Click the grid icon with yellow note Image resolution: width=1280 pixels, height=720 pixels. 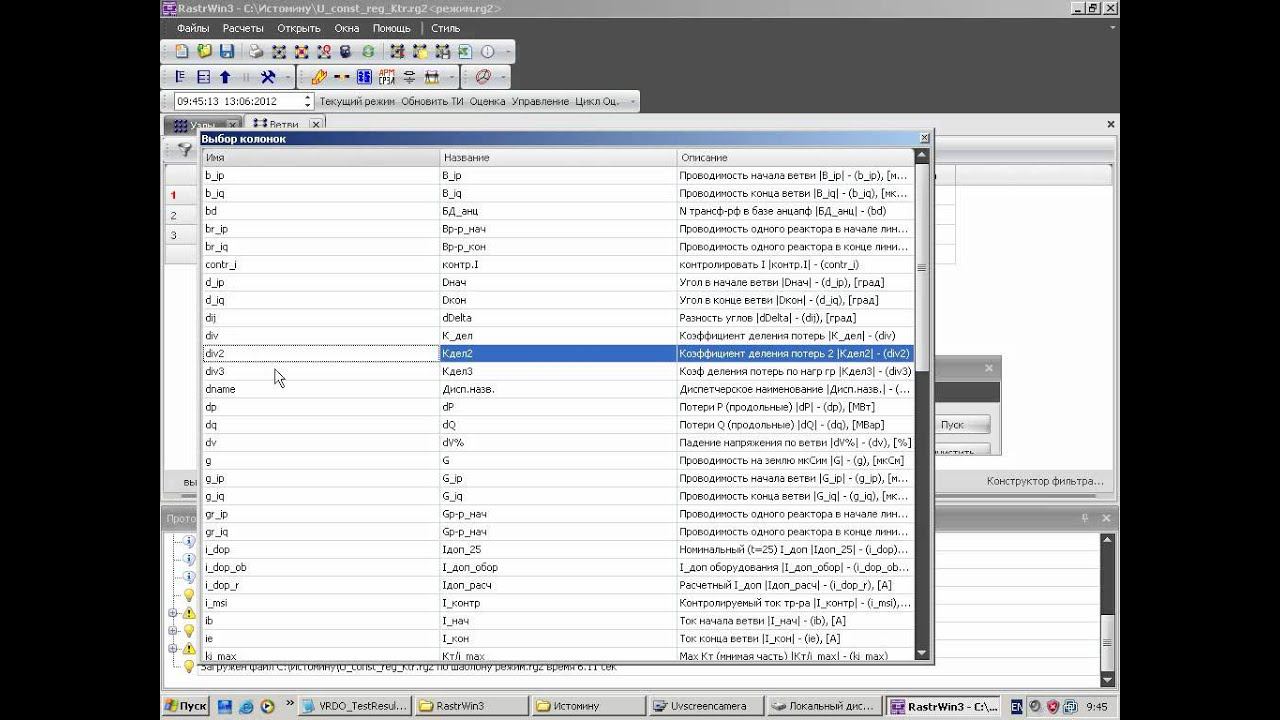(x=420, y=51)
